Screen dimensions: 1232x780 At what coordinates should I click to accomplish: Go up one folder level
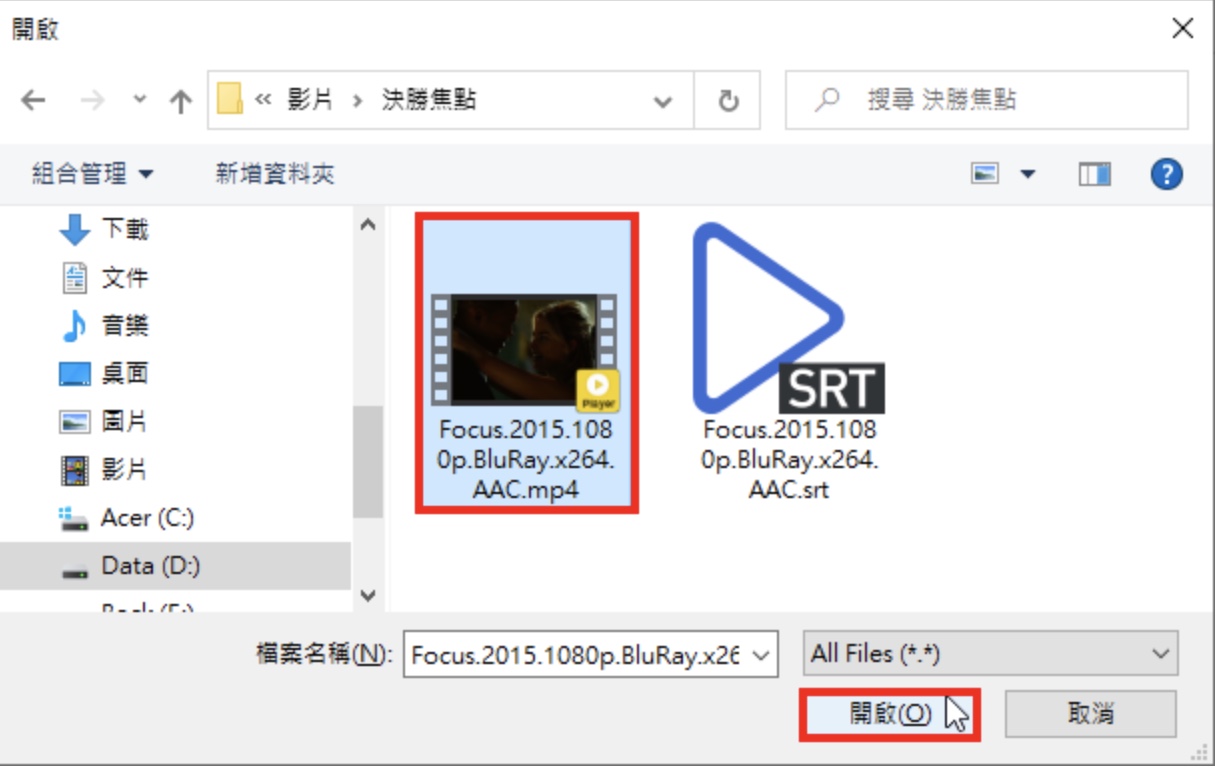pyautogui.click(x=181, y=101)
